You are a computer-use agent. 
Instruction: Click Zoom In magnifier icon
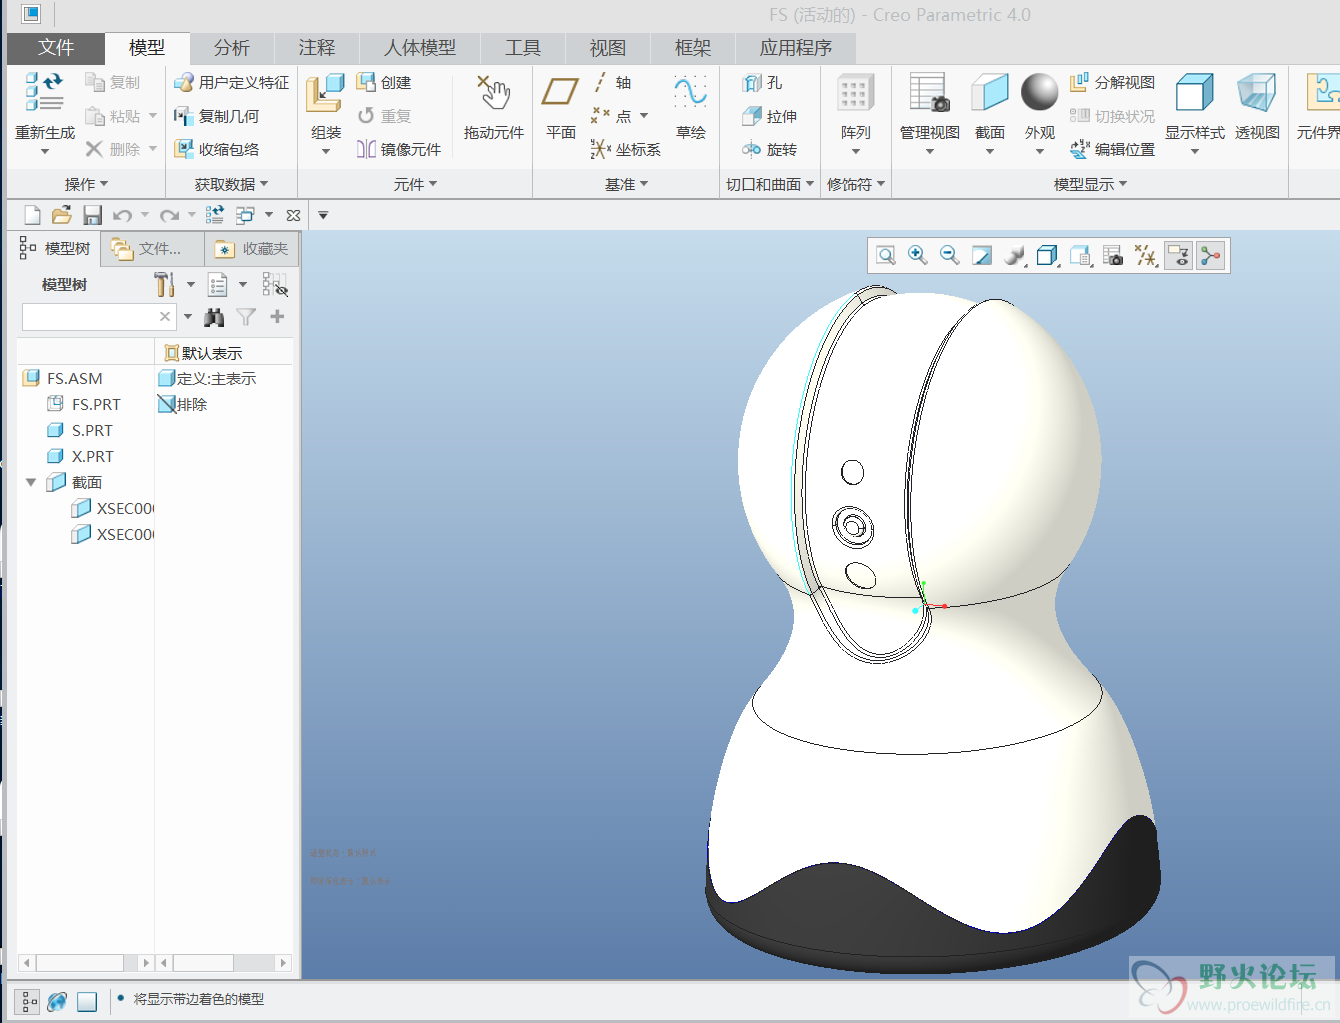(x=918, y=256)
